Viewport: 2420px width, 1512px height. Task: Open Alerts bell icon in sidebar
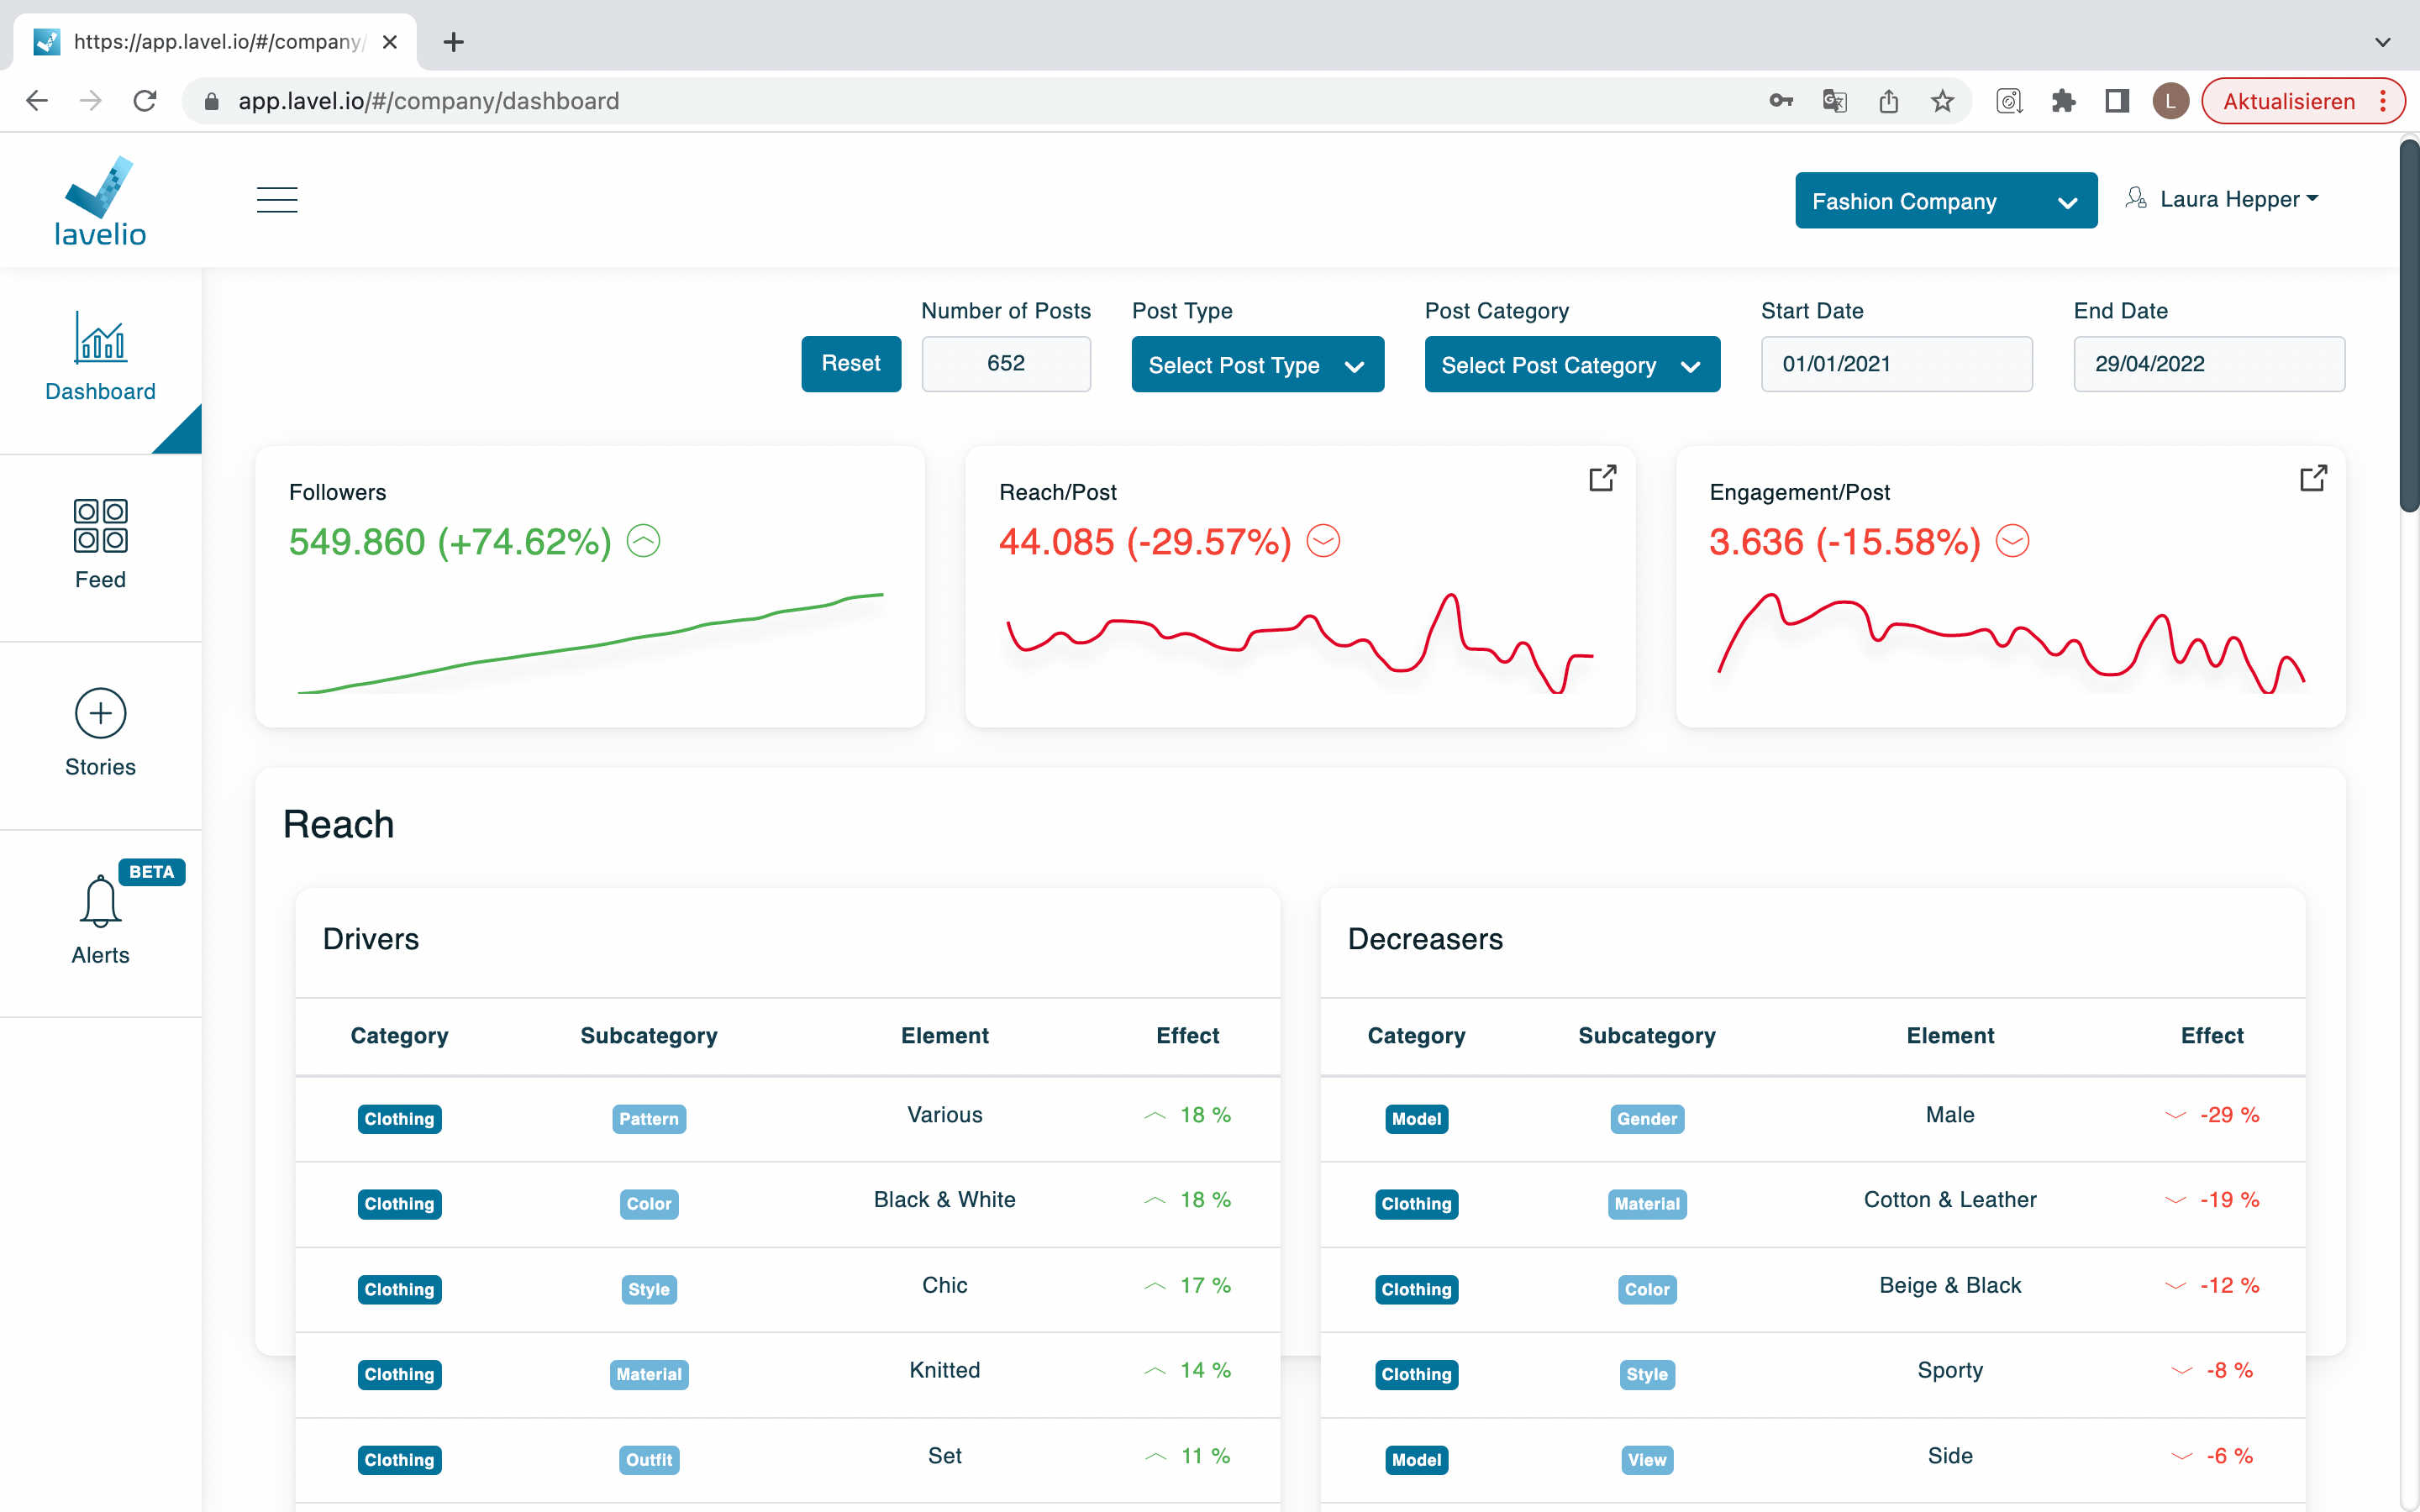coord(100,901)
